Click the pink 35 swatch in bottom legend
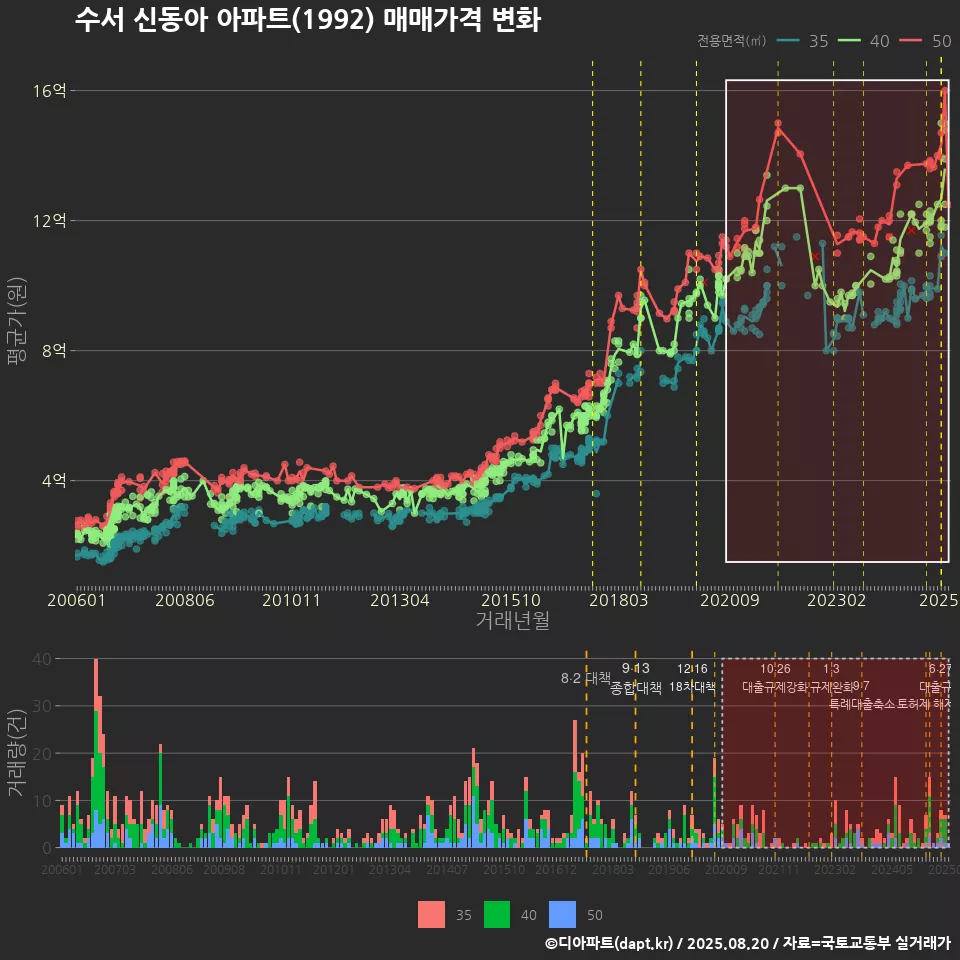This screenshot has height=960, width=960. point(431,915)
